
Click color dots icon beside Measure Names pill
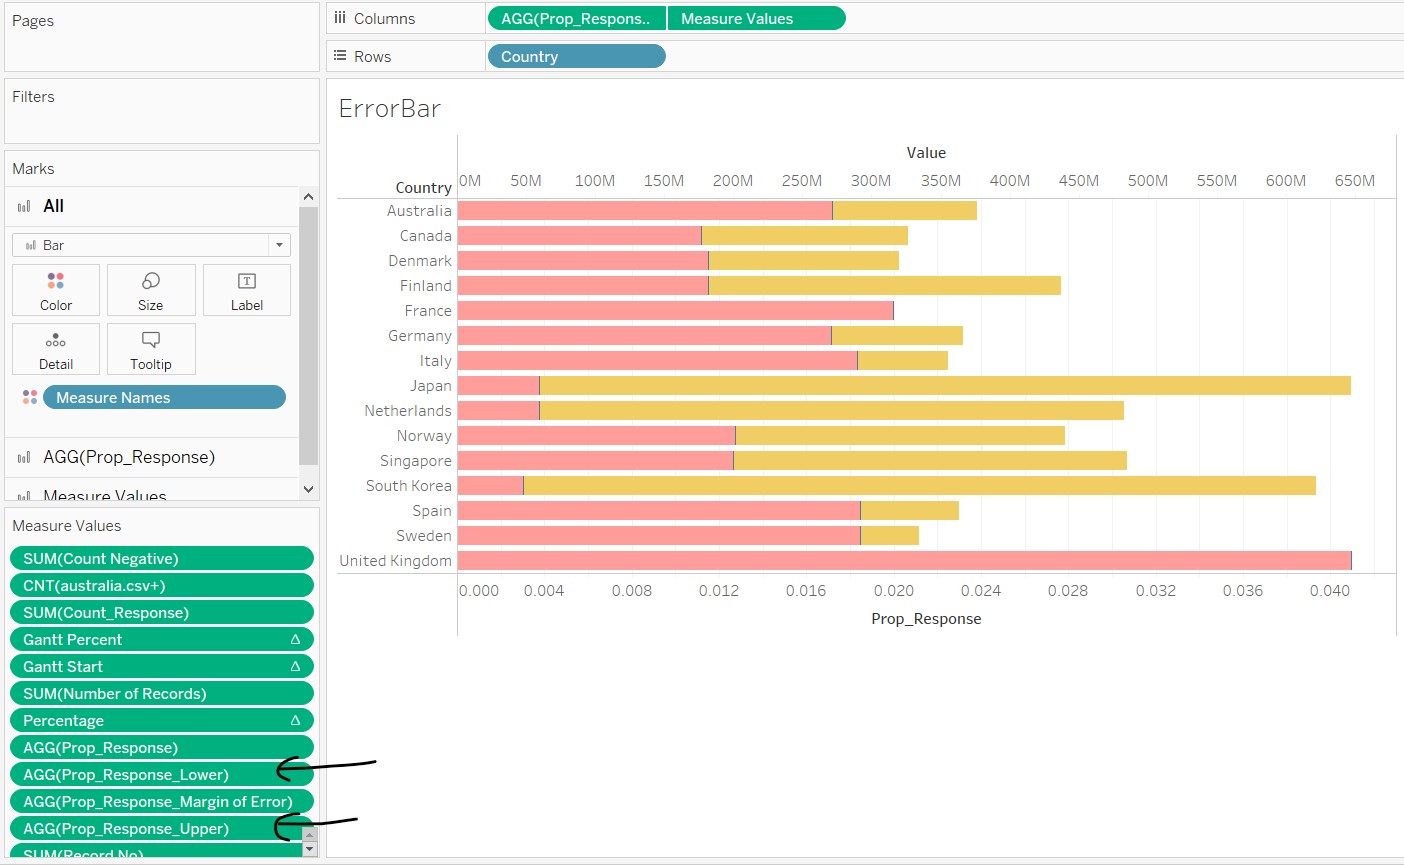[29, 398]
